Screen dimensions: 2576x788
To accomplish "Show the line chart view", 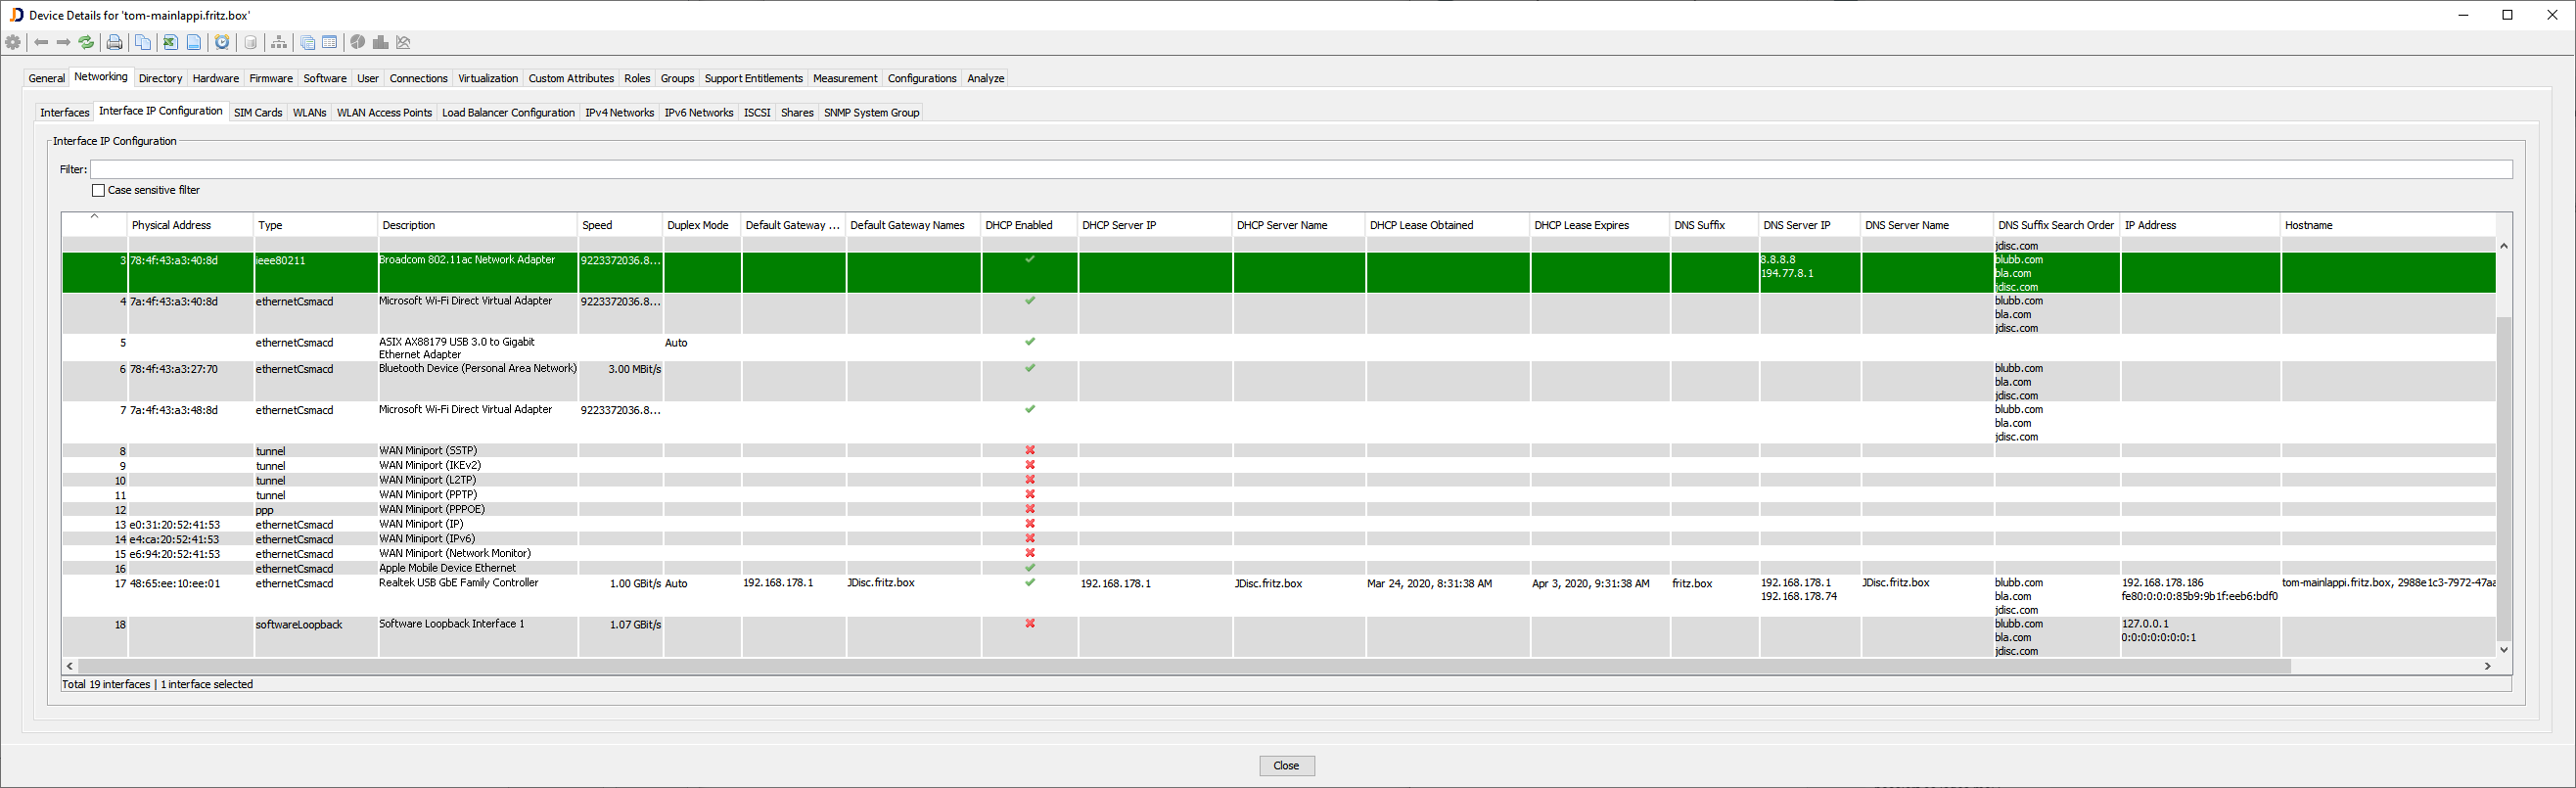I will tap(403, 42).
